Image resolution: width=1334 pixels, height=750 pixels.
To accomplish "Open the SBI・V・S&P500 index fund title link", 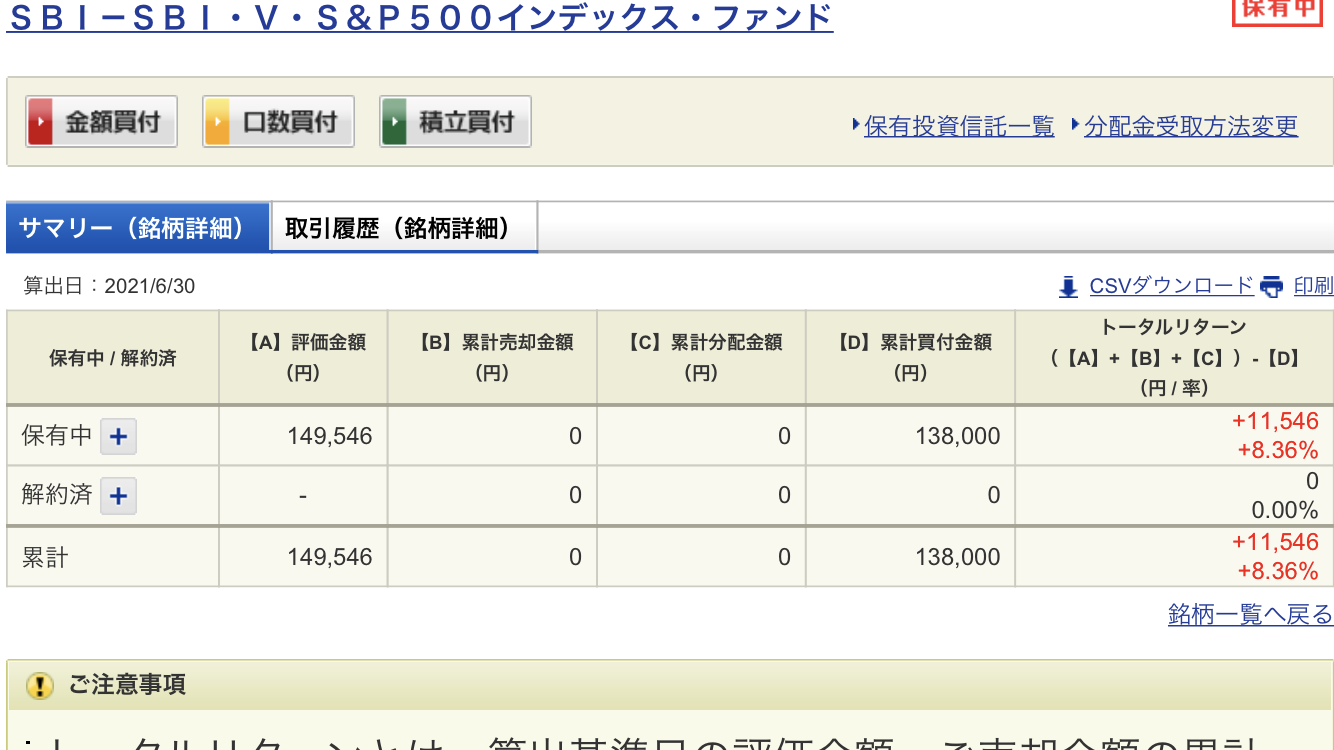I will [x=419, y=17].
